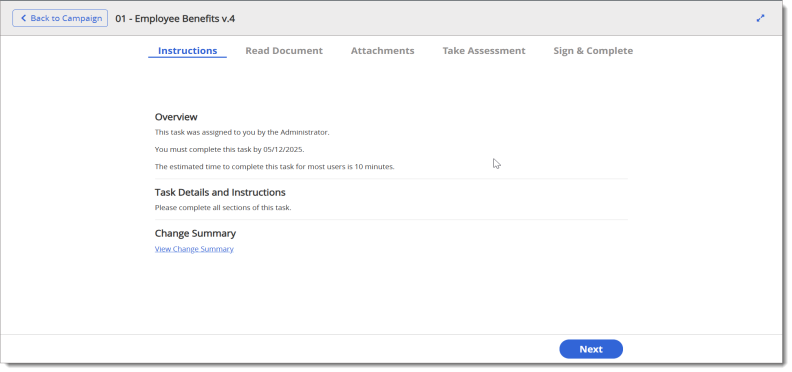Click the assigned by the Administrator sentence
792x372 pixels.
(x=242, y=132)
